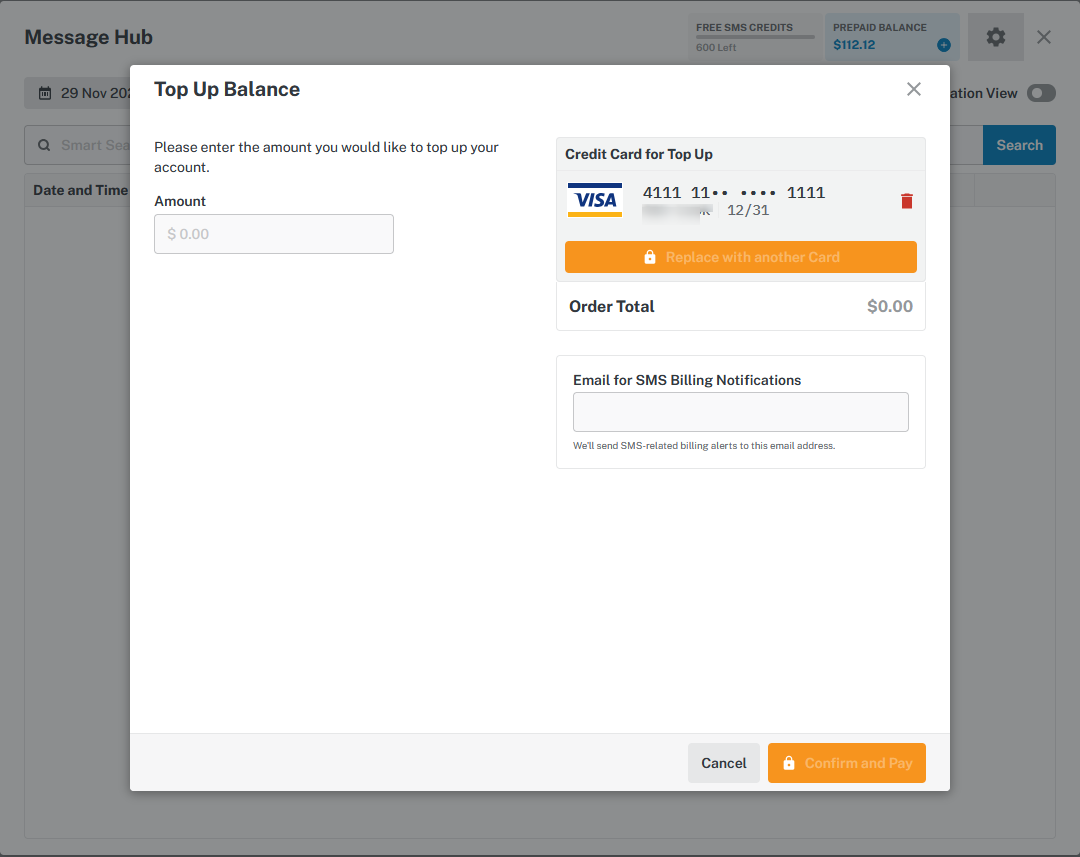Click lock icon on Replace with another Card
Screen dimensions: 1080x857
pyautogui.click(x=650, y=257)
